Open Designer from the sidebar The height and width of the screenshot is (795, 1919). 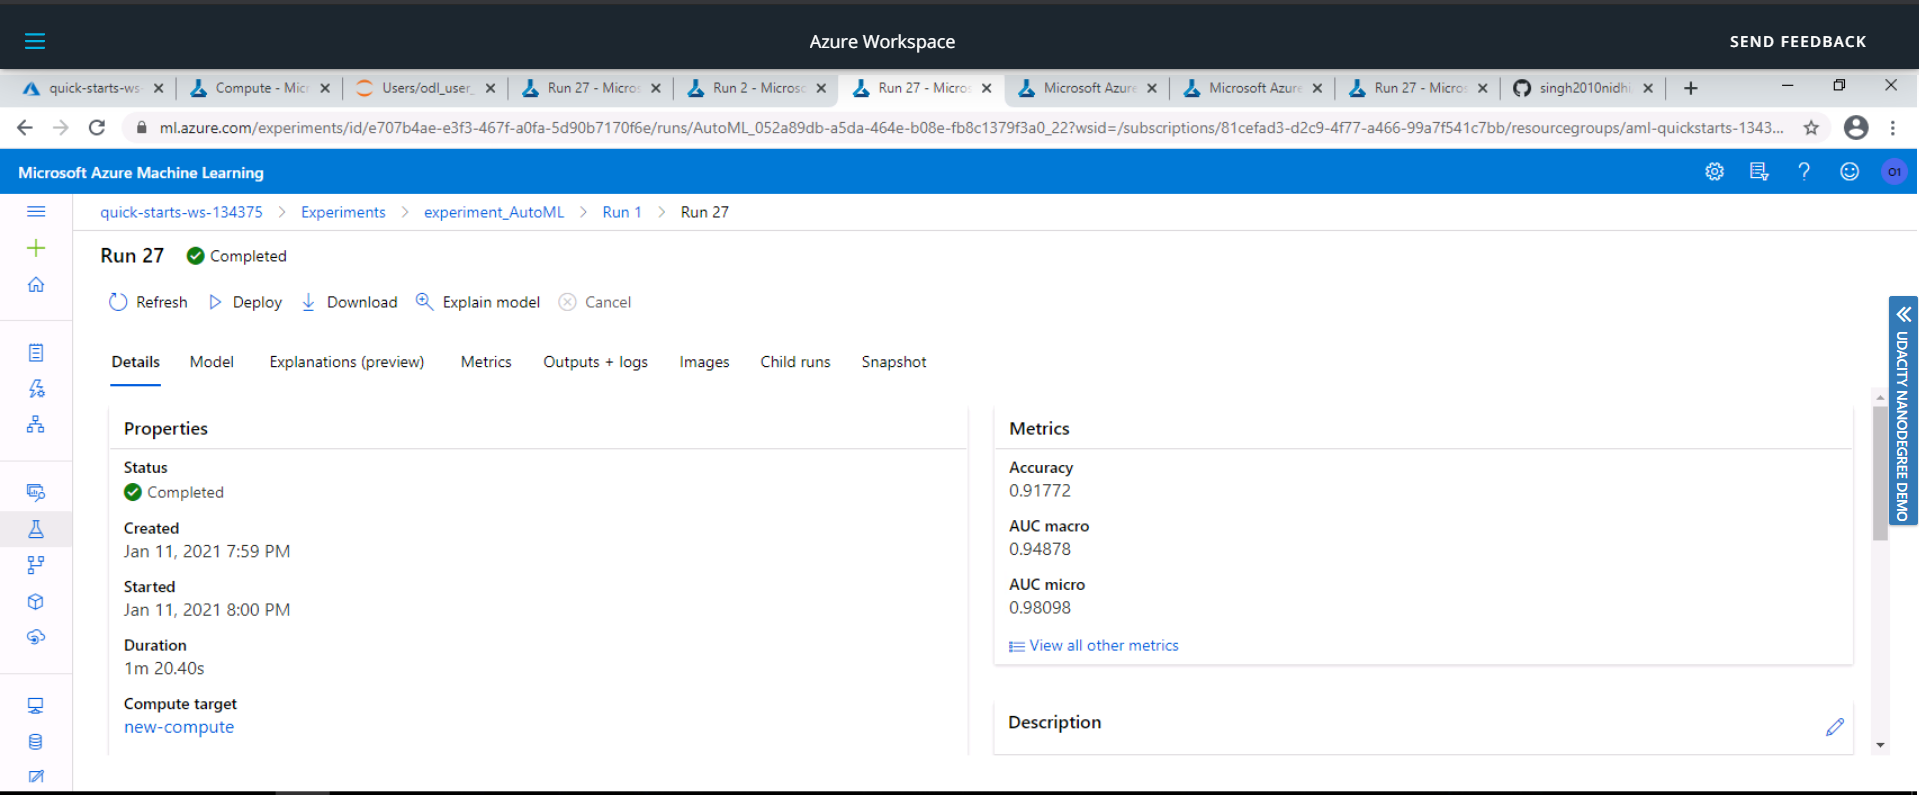click(x=36, y=424)
